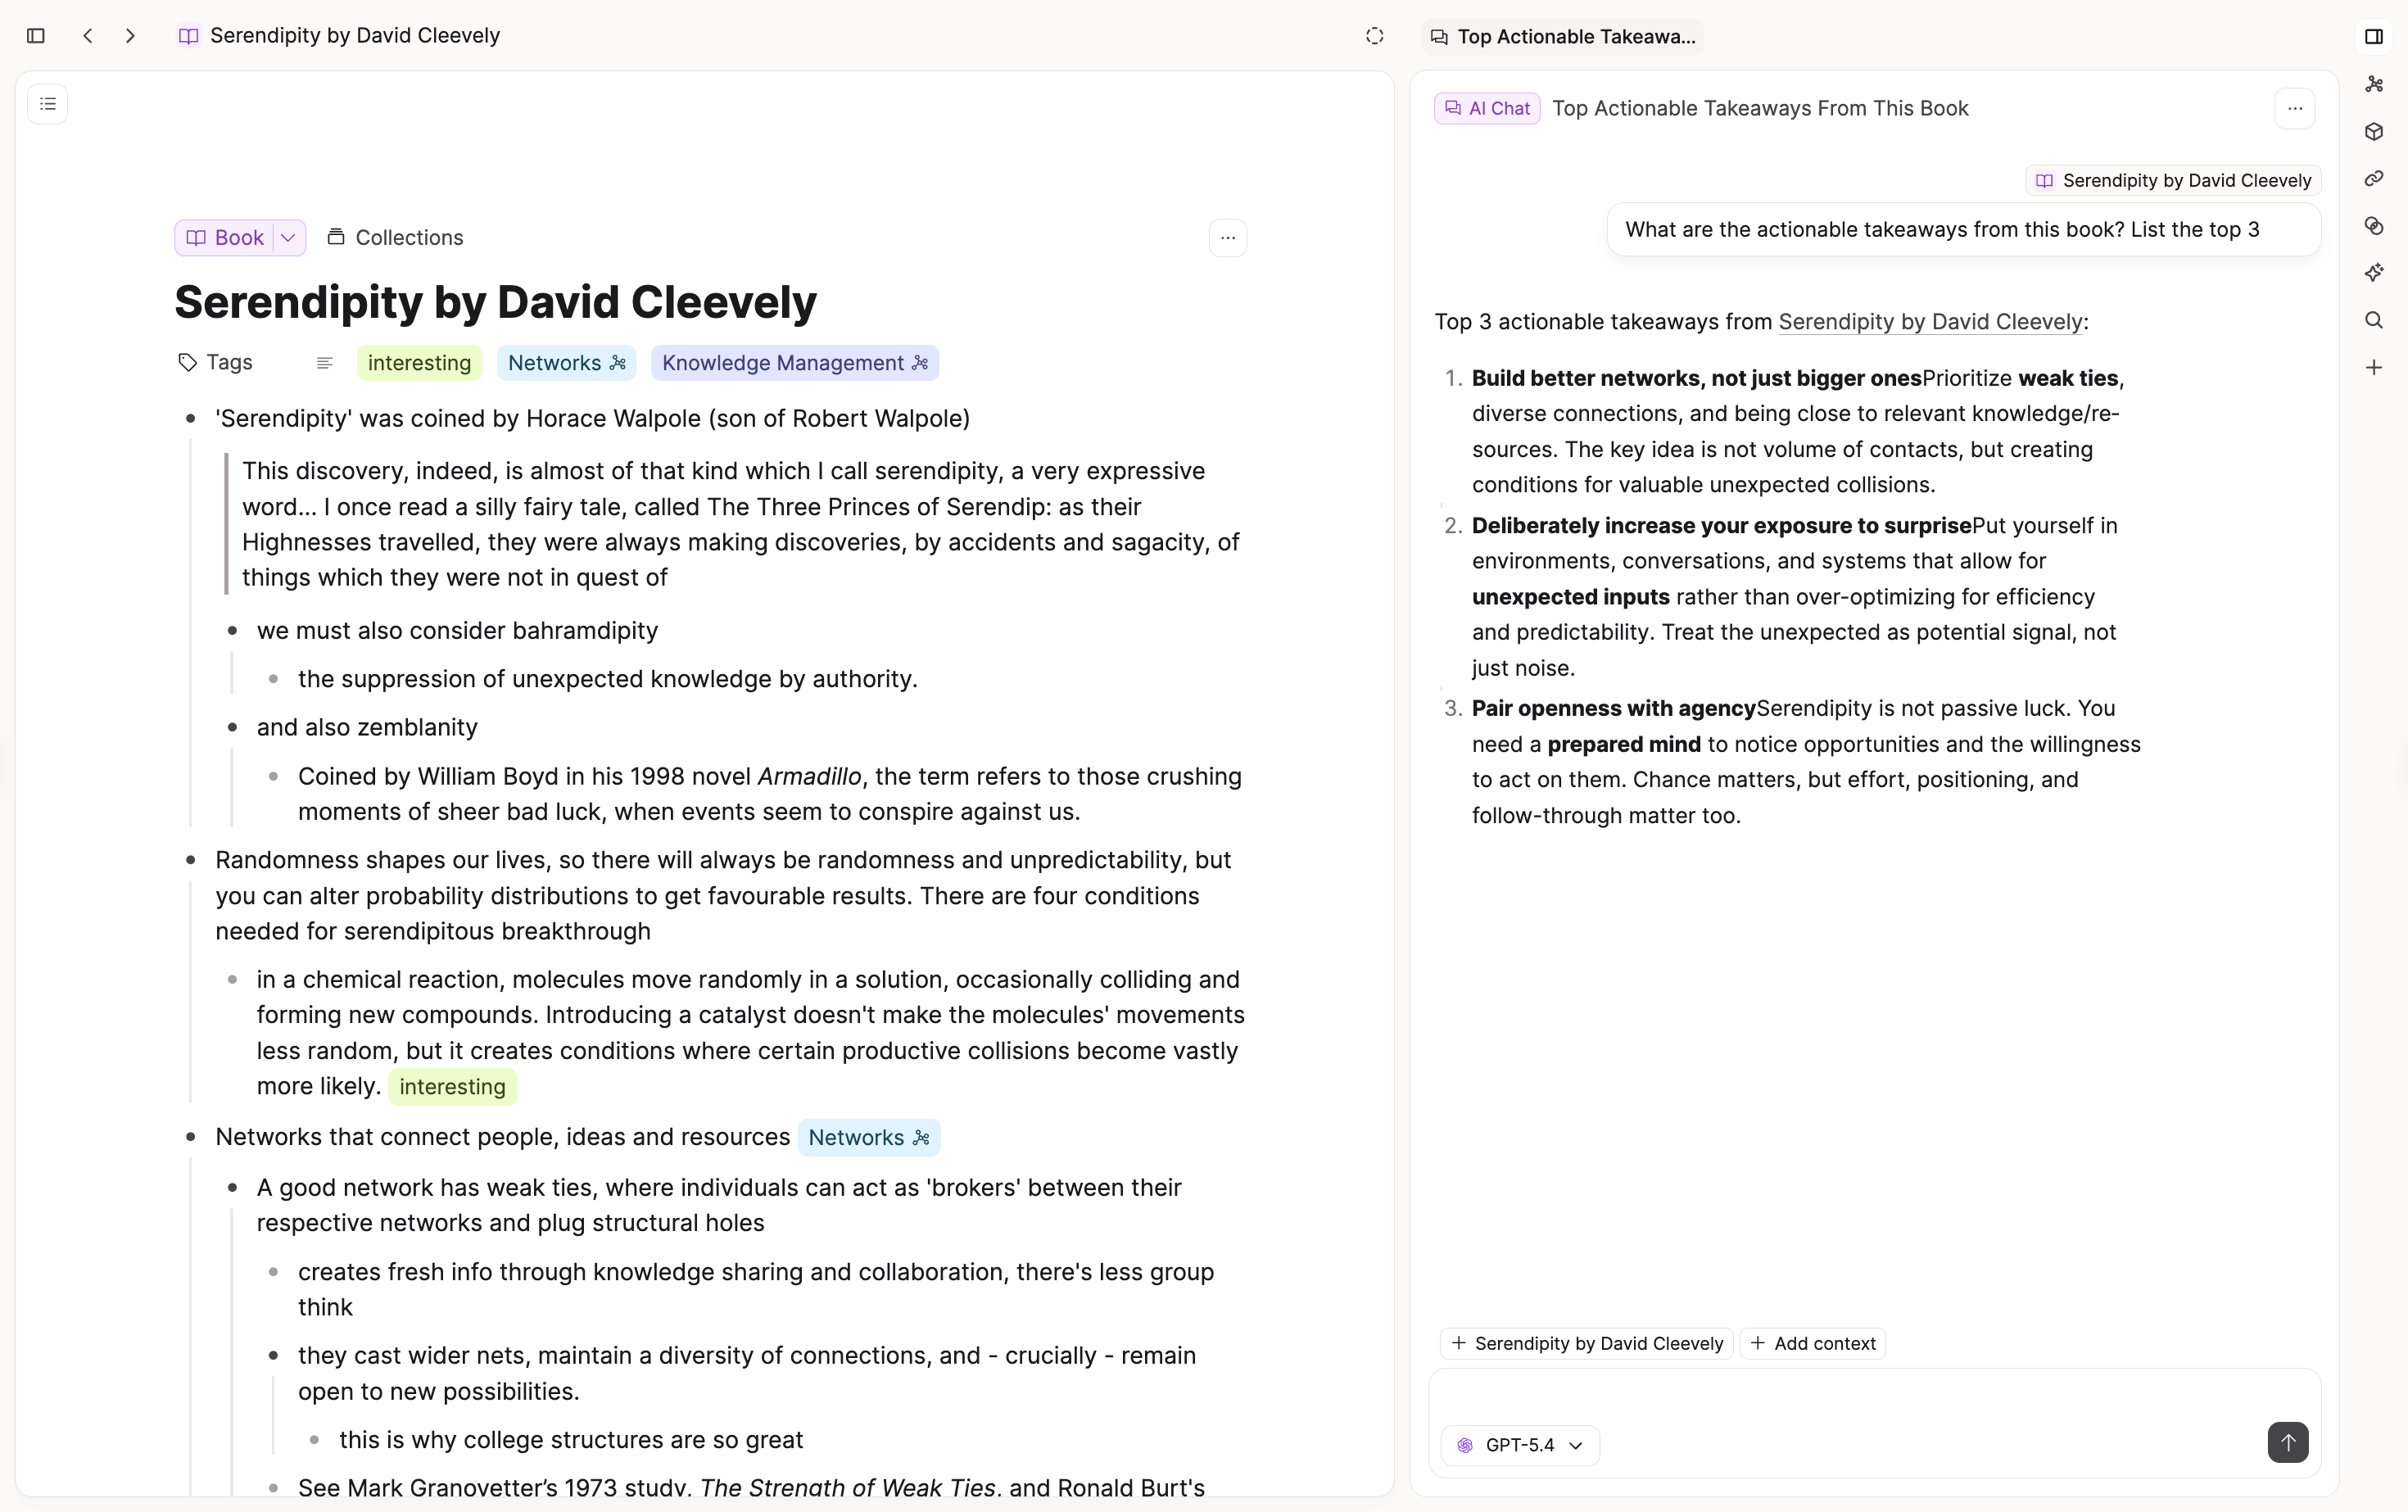The height and width of the screenshot is (1512, 2408).
Task: Open graph view from right sidebar
Action: coord(2374,84)
